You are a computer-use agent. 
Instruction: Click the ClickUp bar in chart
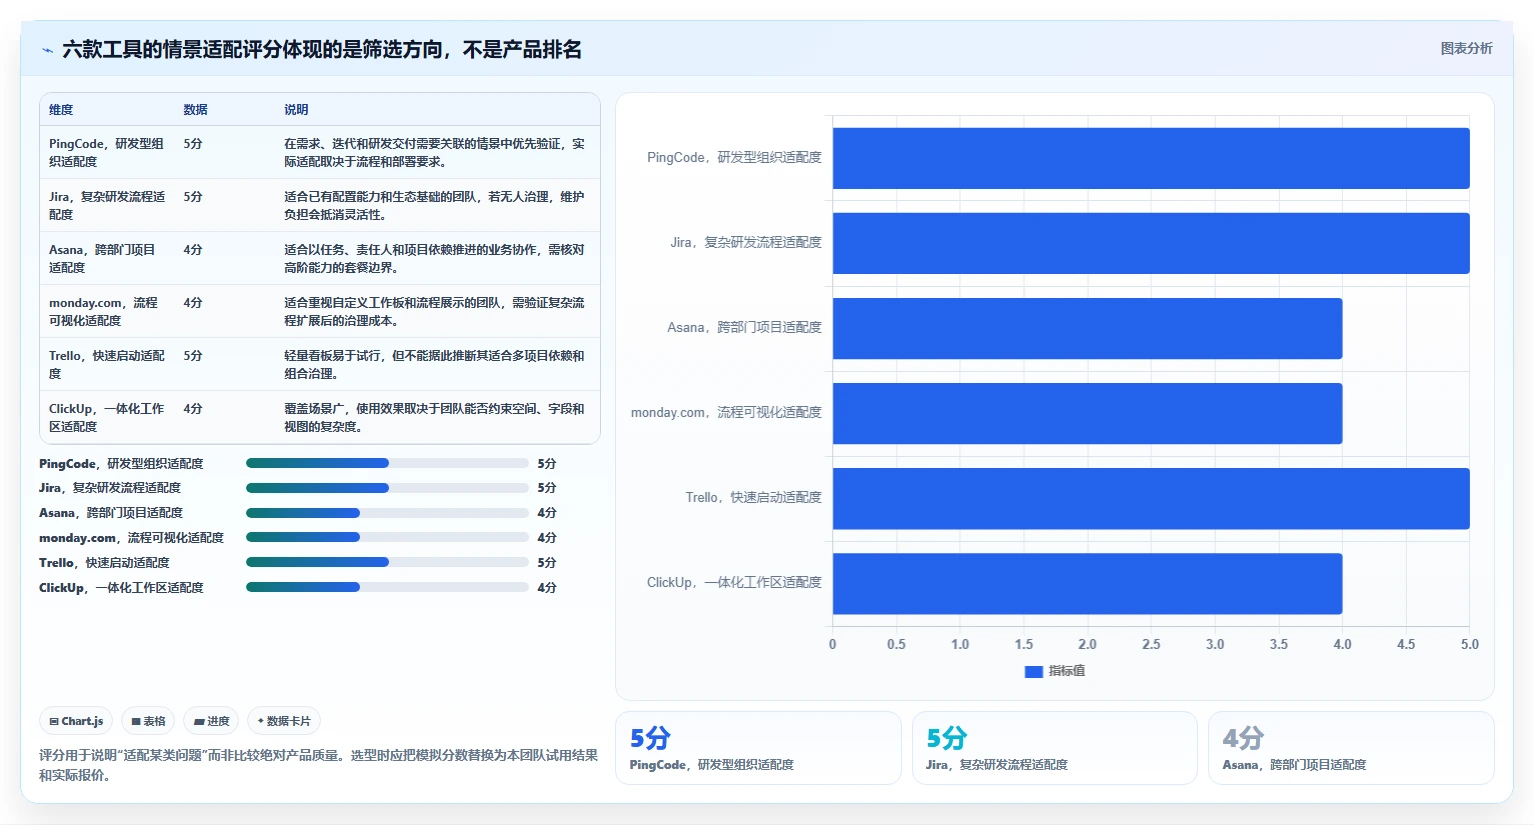point(1087,583)
